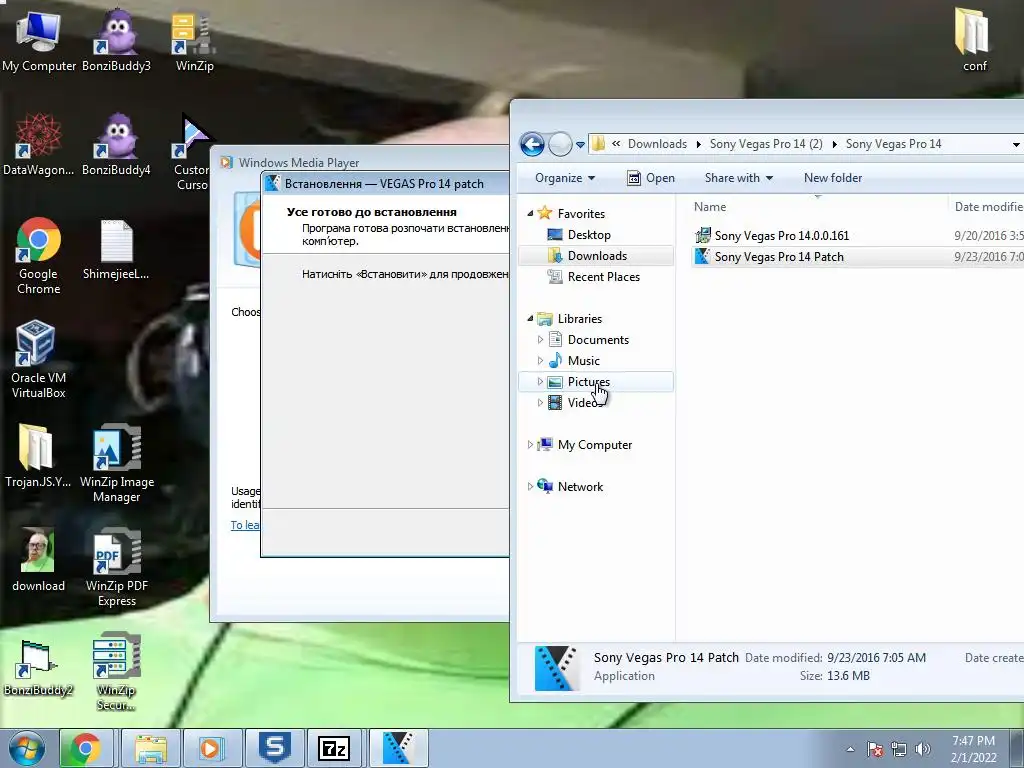The image size is (1024, 768).
Task: Expand Network in navigation pane
Action: pyautogui.click(x=530, y=487)
